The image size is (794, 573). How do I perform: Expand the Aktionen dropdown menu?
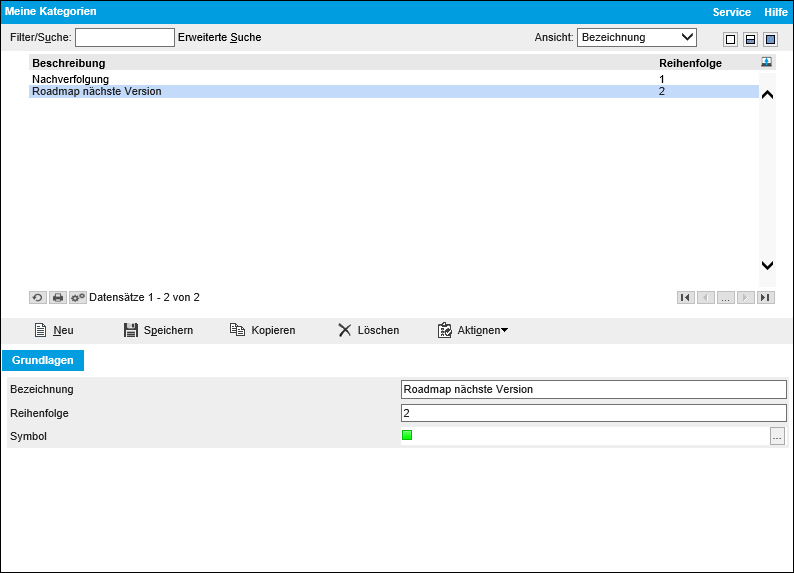(473, 330)
